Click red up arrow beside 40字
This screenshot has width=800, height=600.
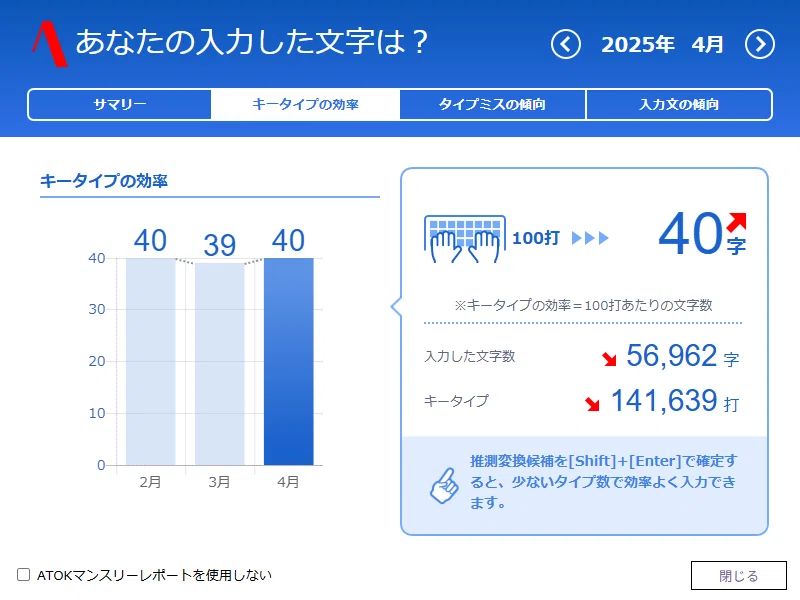pos(736,221)
